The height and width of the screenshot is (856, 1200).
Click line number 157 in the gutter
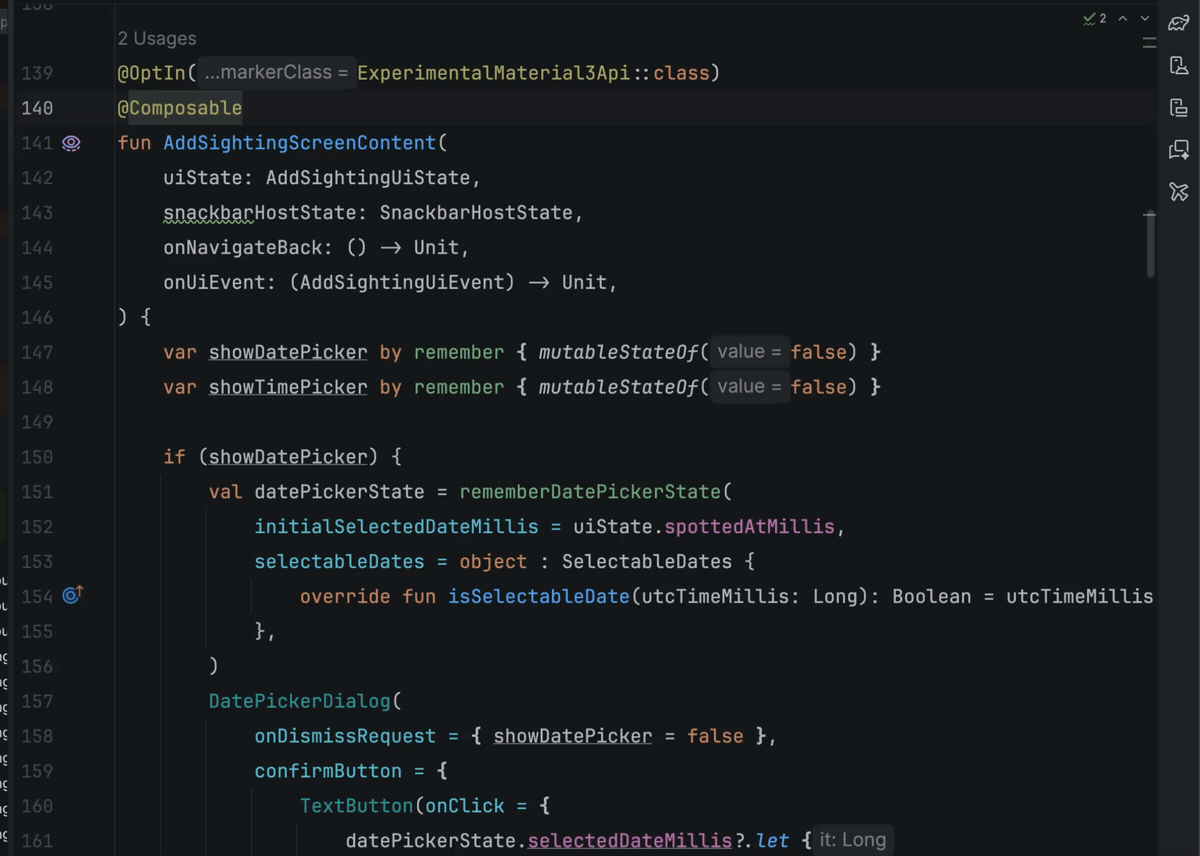point(37,701)
